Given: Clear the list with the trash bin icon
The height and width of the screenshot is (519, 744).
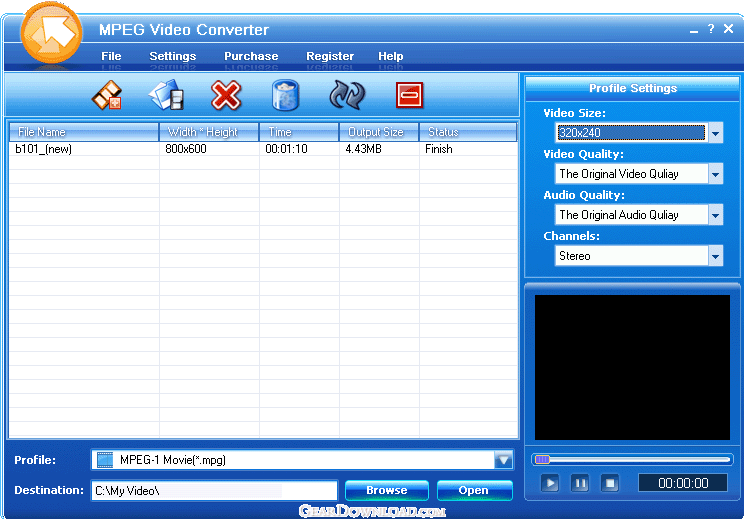Looking at the screenshot, I should click(x=285, y=95).
